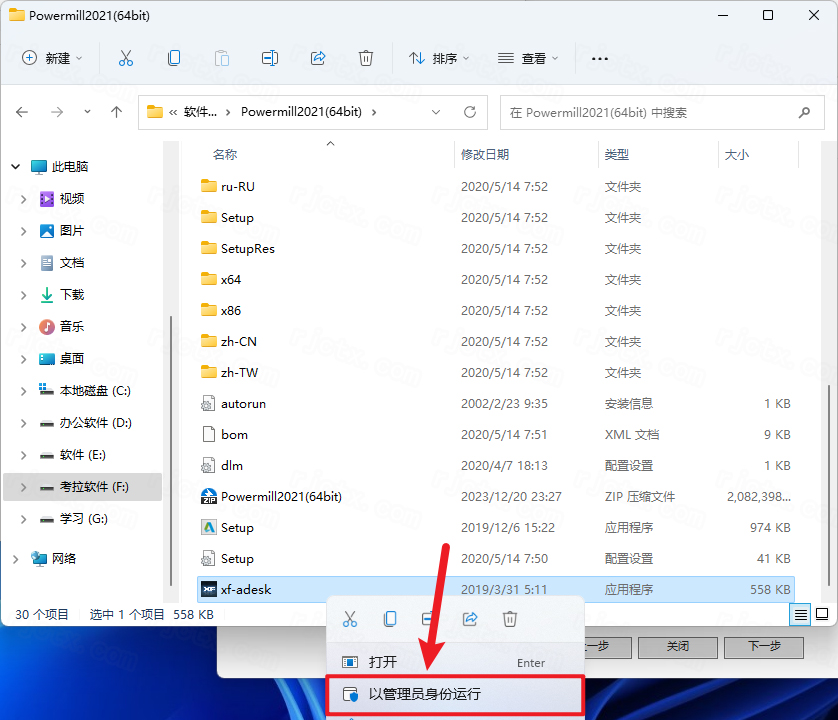Select the Setup 配置设置 file row

tap(495, 559)
